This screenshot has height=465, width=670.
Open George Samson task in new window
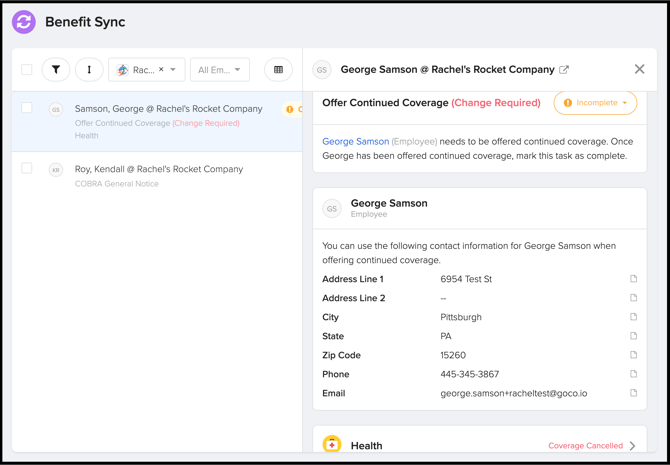tap(564, 70)
